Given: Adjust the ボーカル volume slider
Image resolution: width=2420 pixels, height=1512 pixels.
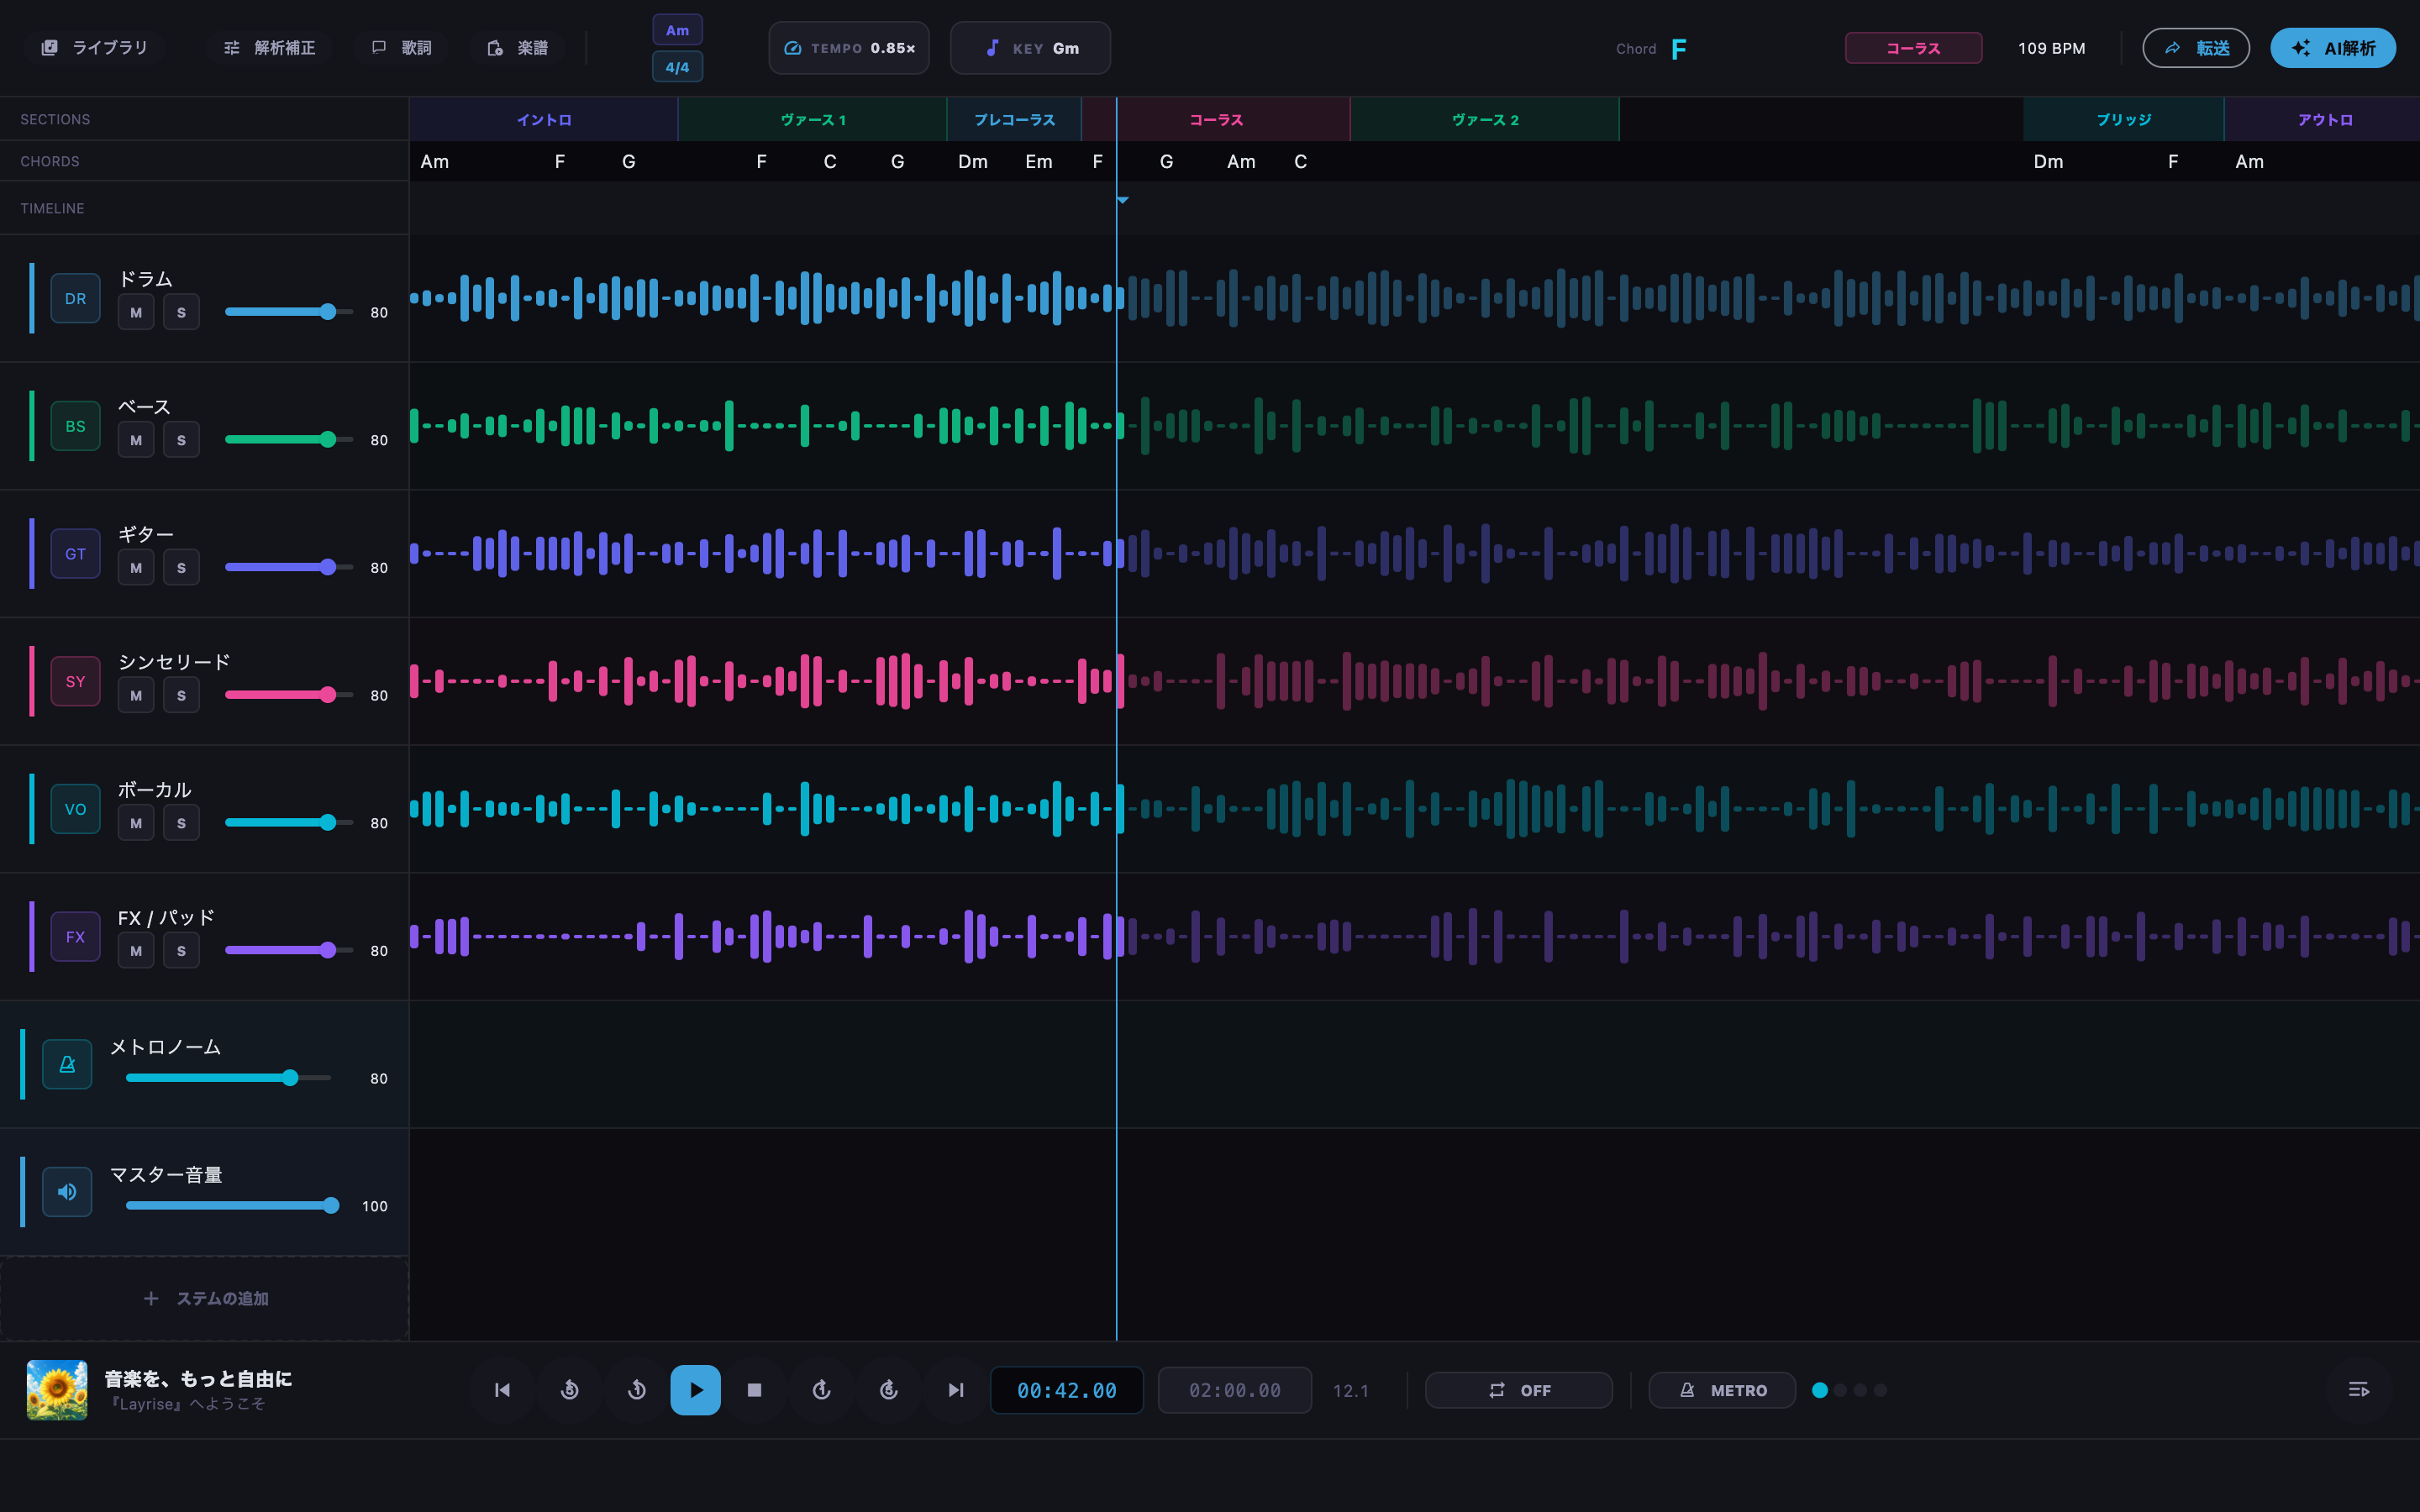Looking at the screenshot, I should pyautogui.click(x=289, y=823).
